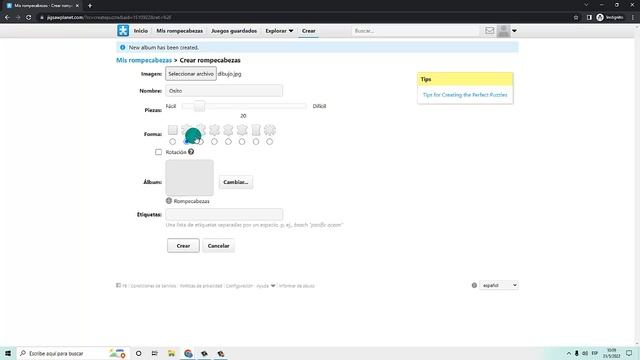Click the globe icon beside language selector

click(x=474, y=285)
